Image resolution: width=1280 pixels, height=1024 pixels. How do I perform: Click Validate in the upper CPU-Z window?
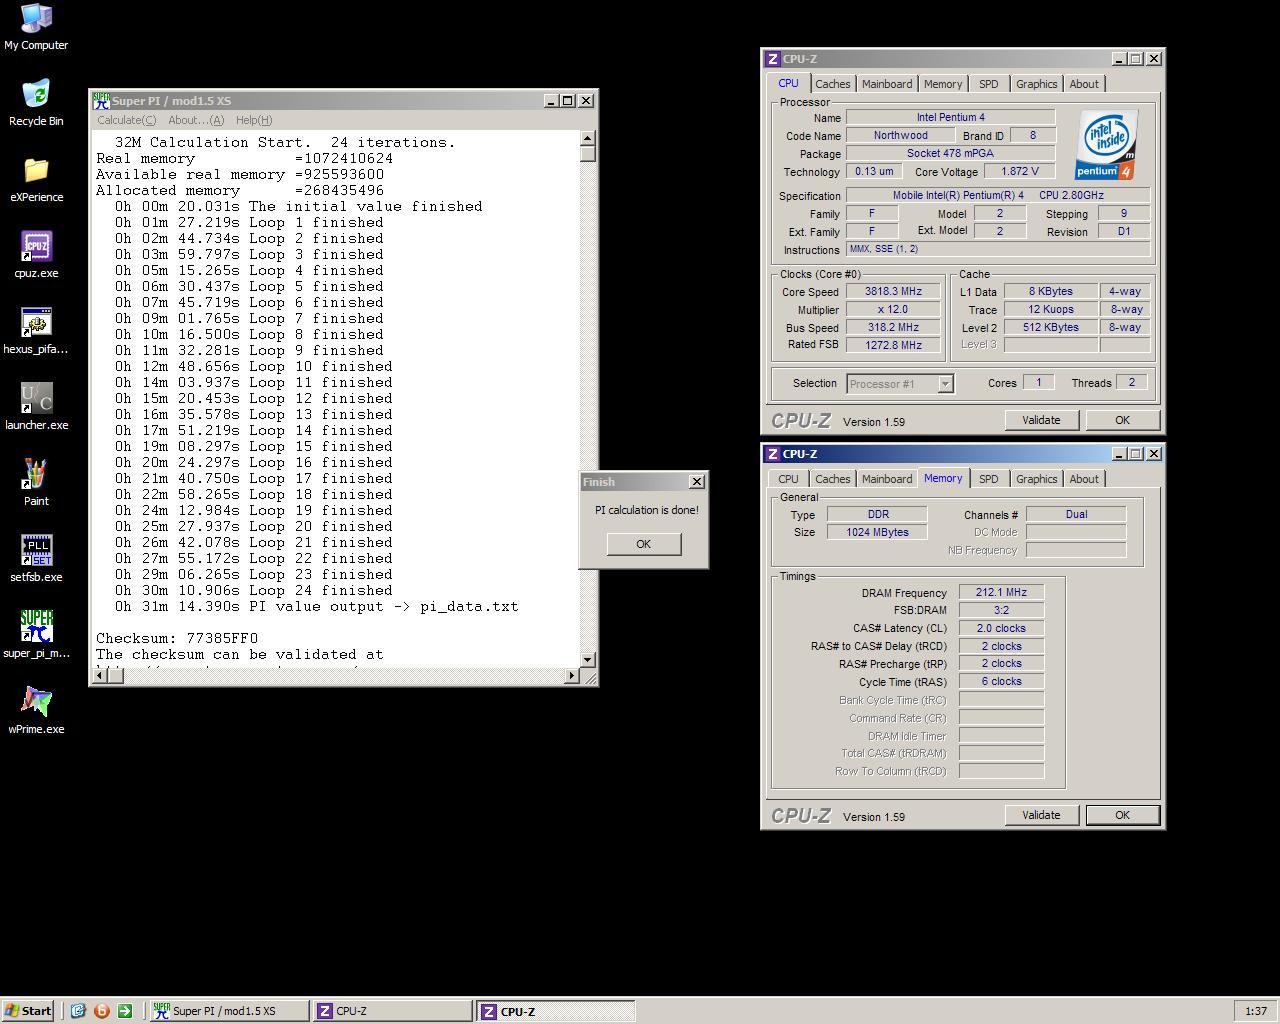click(1041, 420)
